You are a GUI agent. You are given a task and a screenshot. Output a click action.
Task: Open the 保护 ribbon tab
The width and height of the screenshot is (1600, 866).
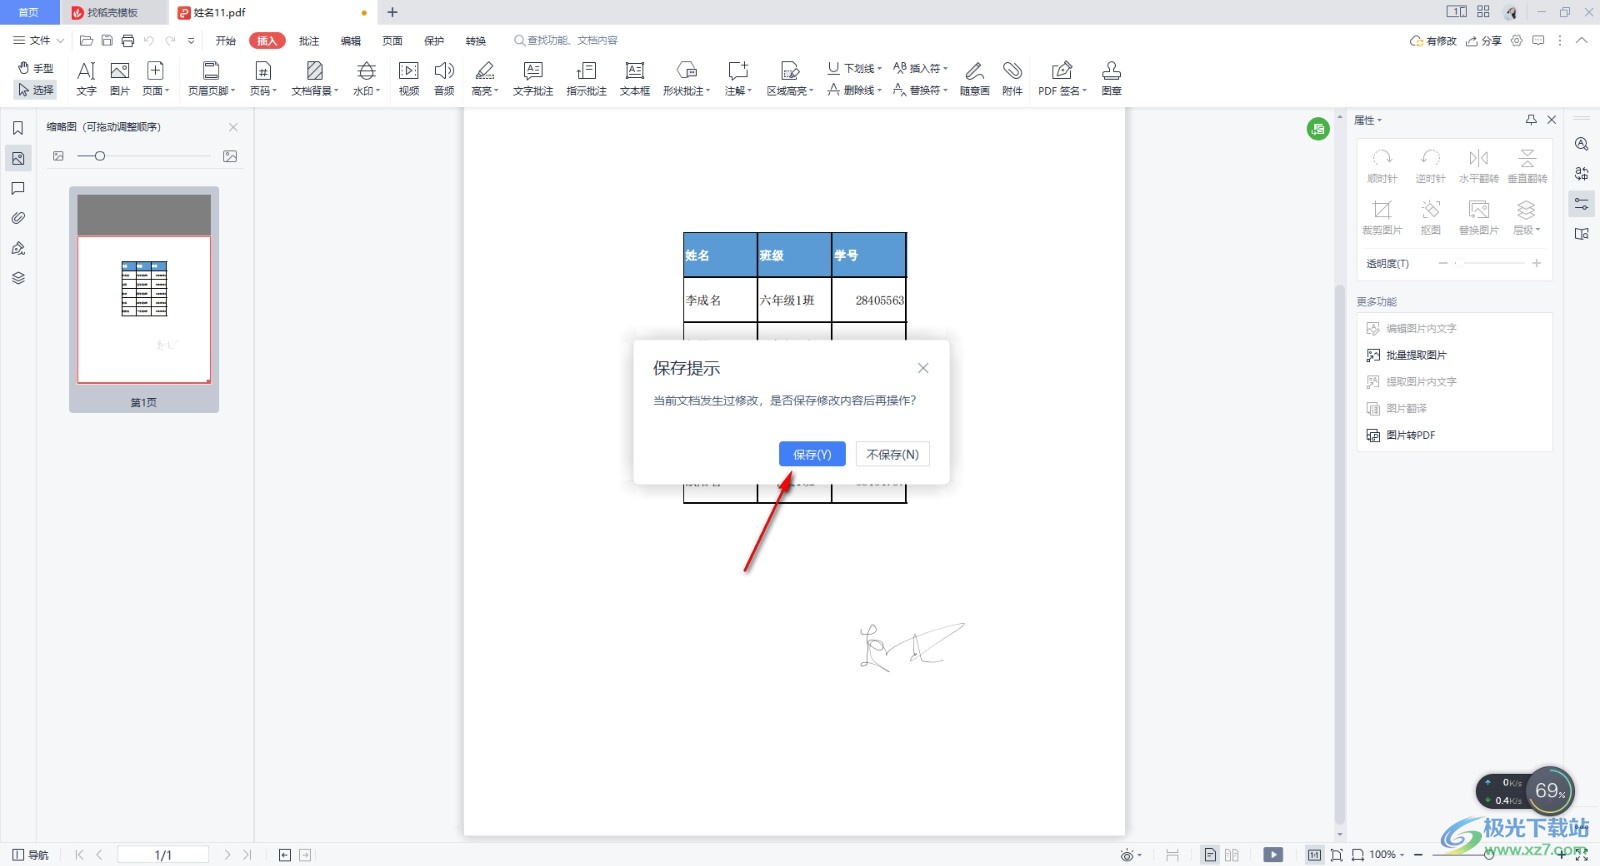[434, 41]
